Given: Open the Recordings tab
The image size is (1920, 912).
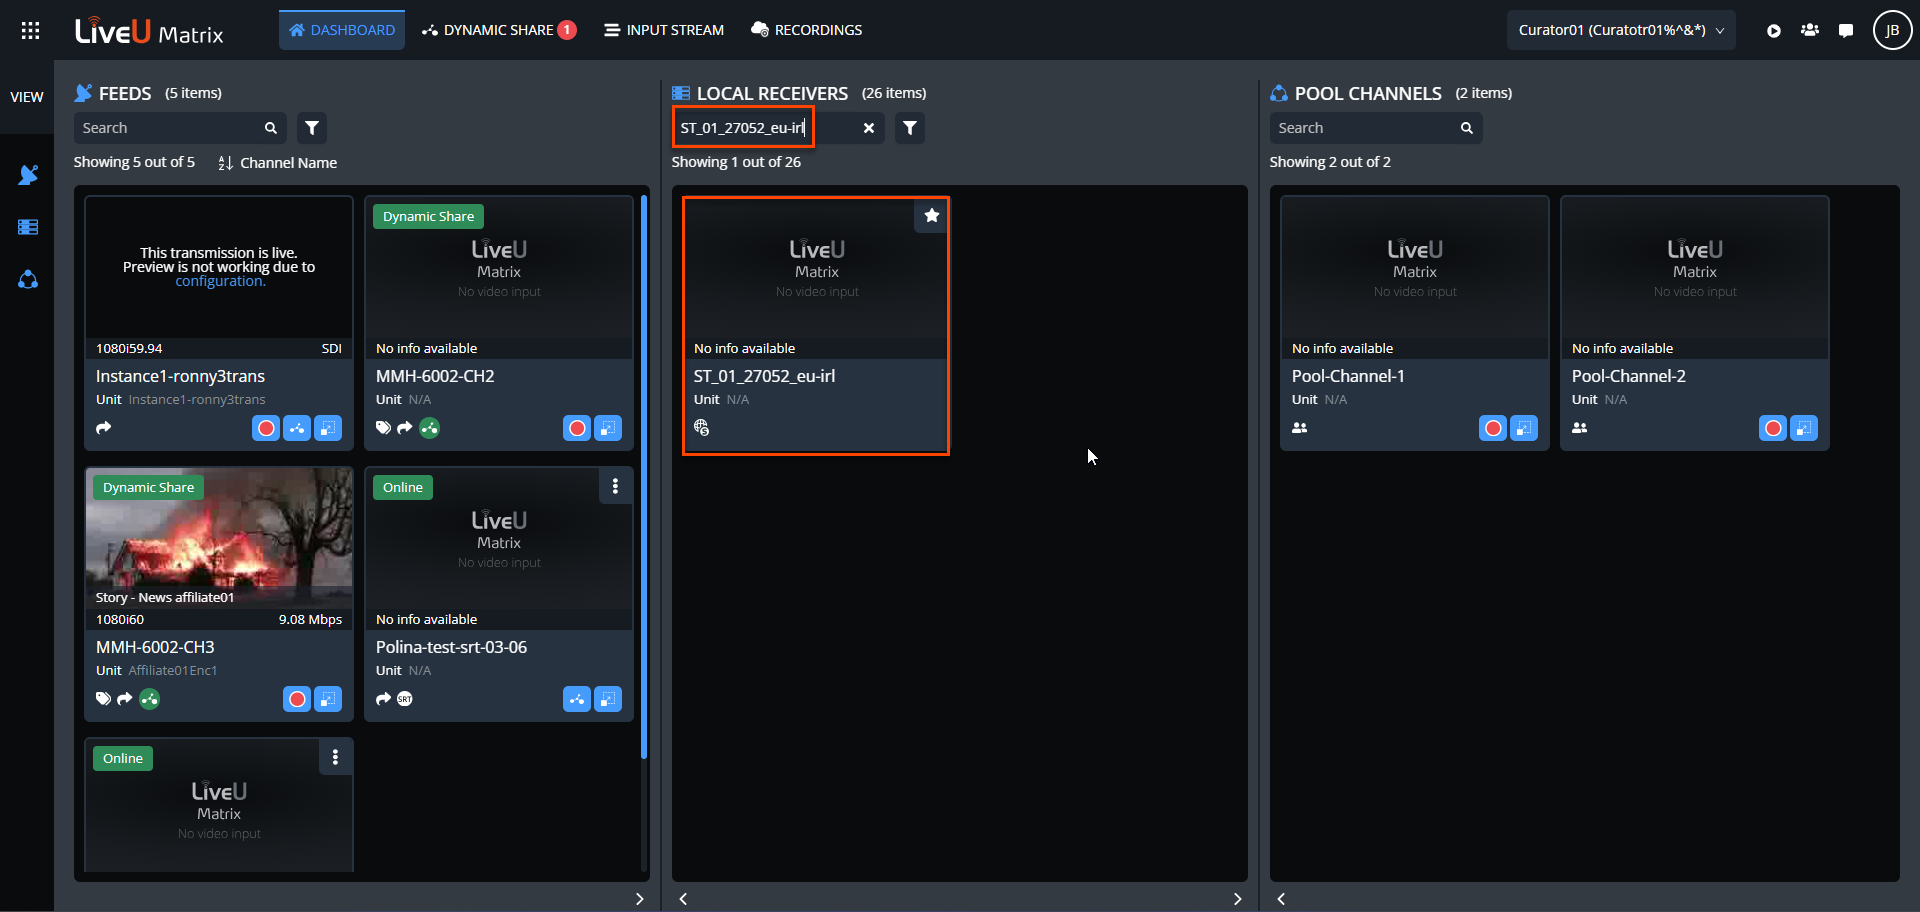Looking at the screenshot, I should tap(806, 30).
